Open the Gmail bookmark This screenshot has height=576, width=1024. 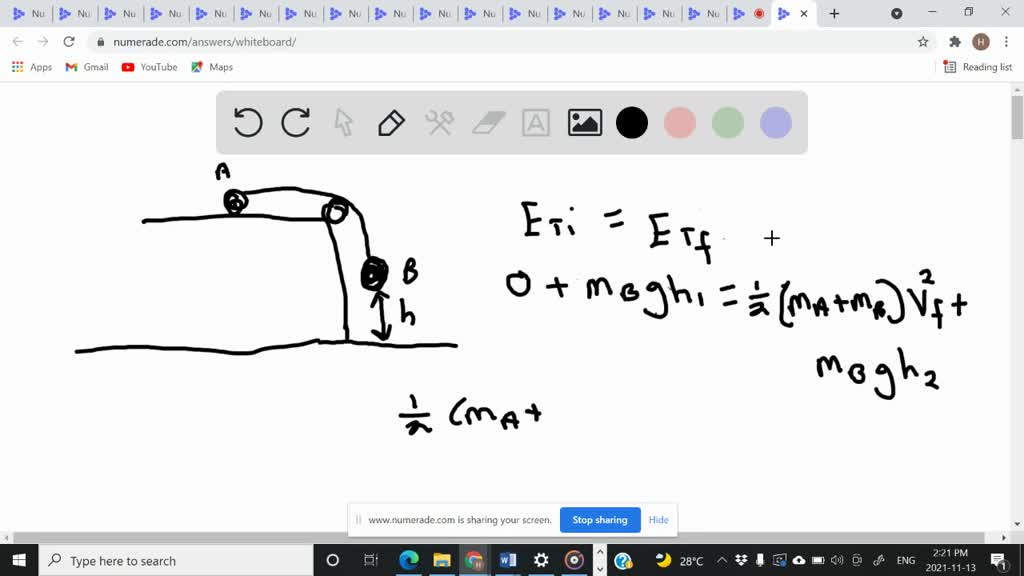pos(86,67)
